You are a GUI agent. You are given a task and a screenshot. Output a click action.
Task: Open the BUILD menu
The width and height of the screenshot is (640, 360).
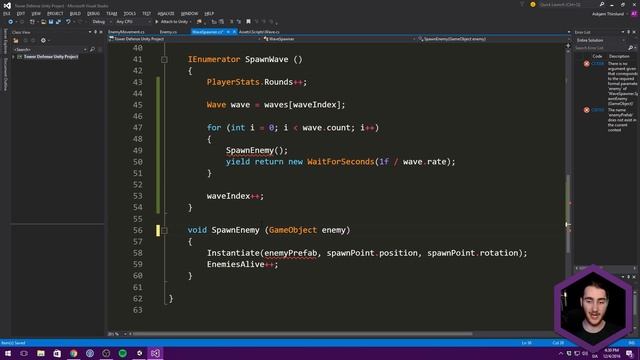point(75,13)
